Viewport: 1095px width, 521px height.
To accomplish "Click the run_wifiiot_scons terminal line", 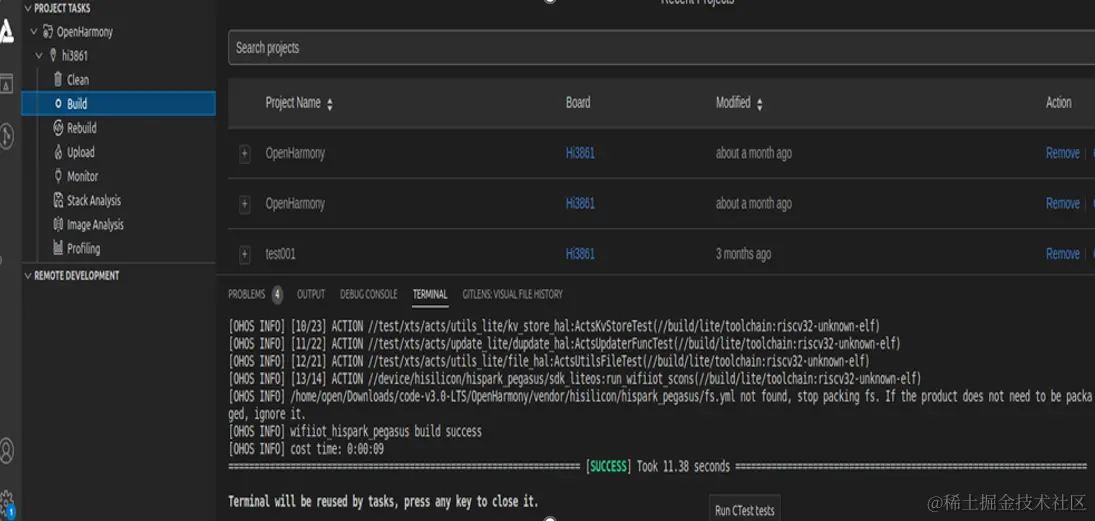I will (575, 379).
